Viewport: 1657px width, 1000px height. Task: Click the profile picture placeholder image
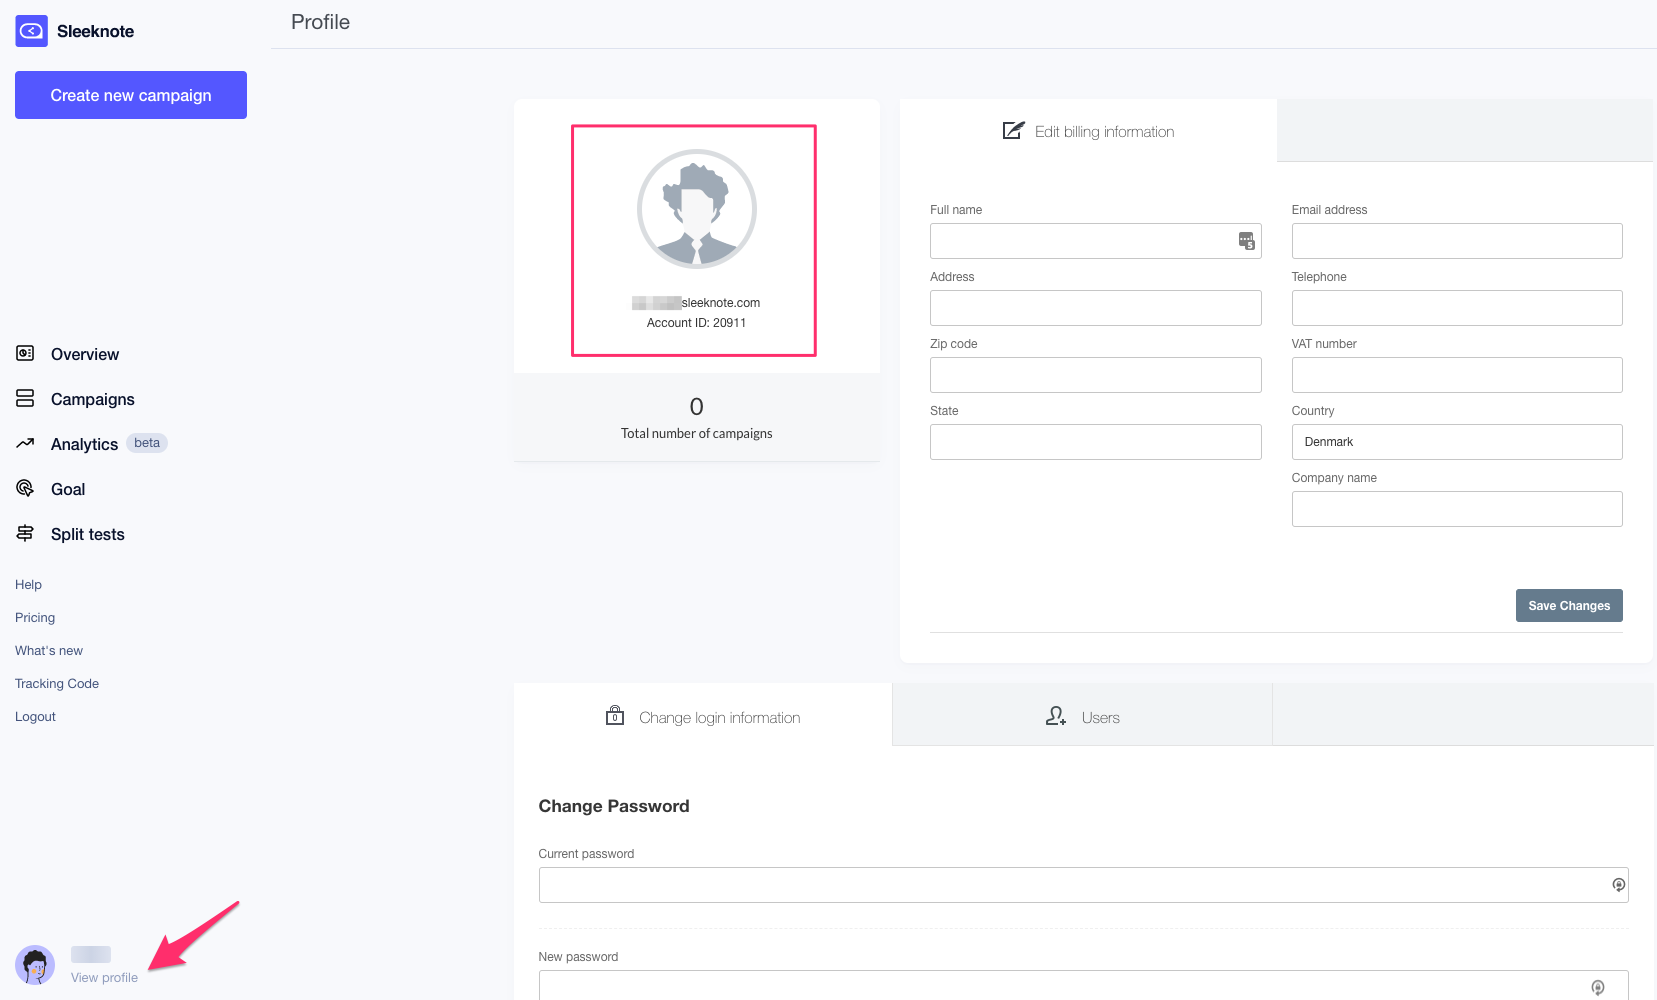click(x=696, y=209)
